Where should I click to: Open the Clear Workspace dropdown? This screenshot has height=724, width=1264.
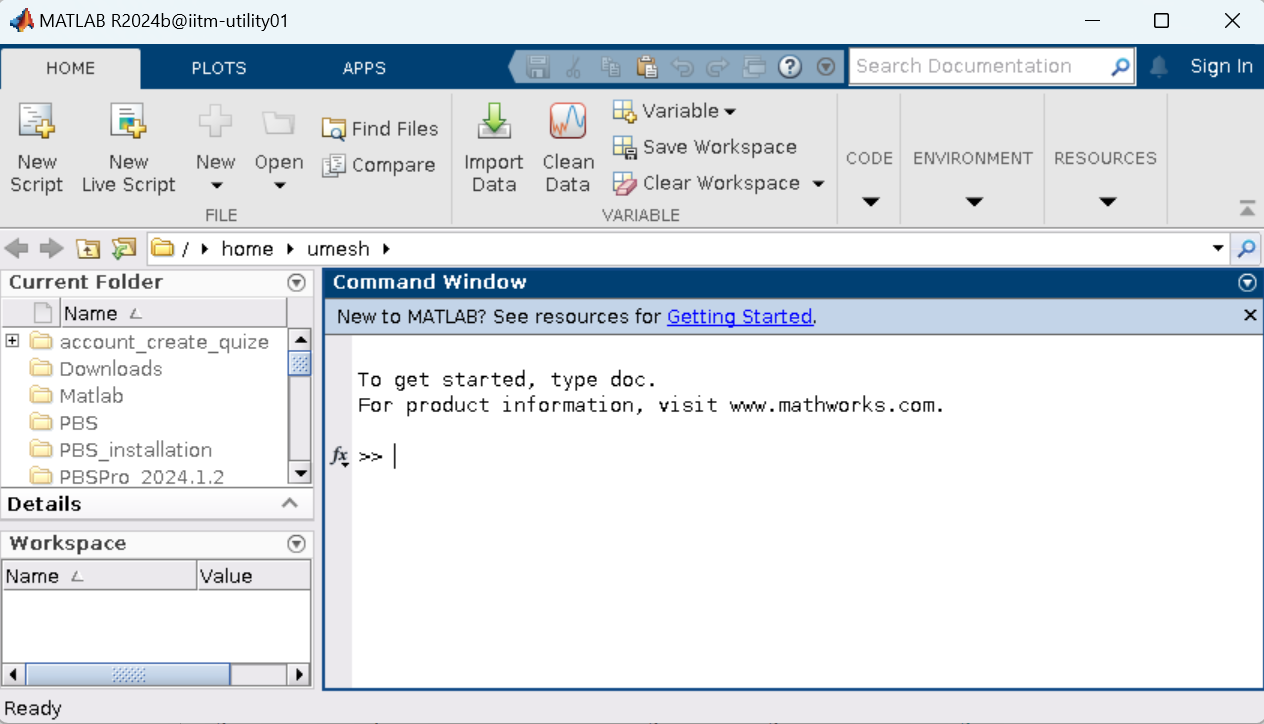pyautogui.click(x=818, y=183)
